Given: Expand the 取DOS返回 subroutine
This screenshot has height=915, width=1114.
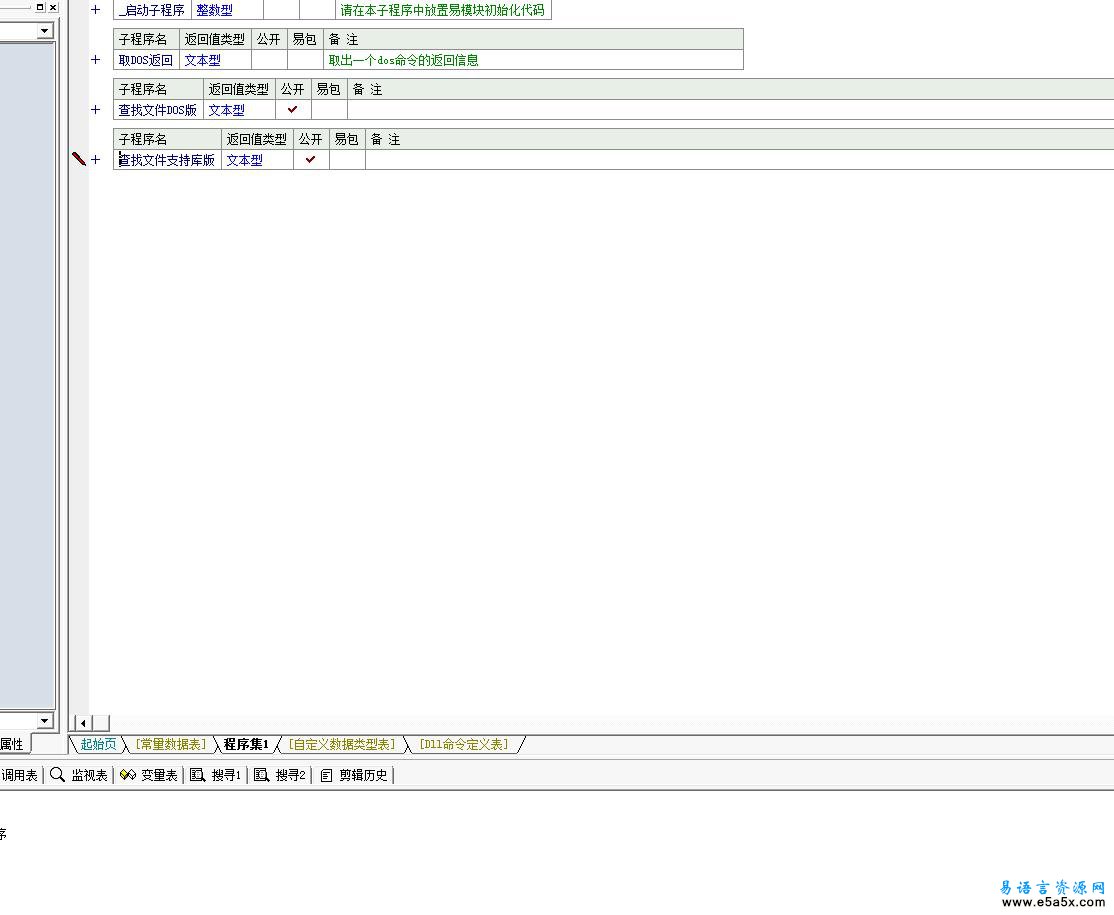Looking at the screenshot, I should pyautogui.click(x=96, y=60).
